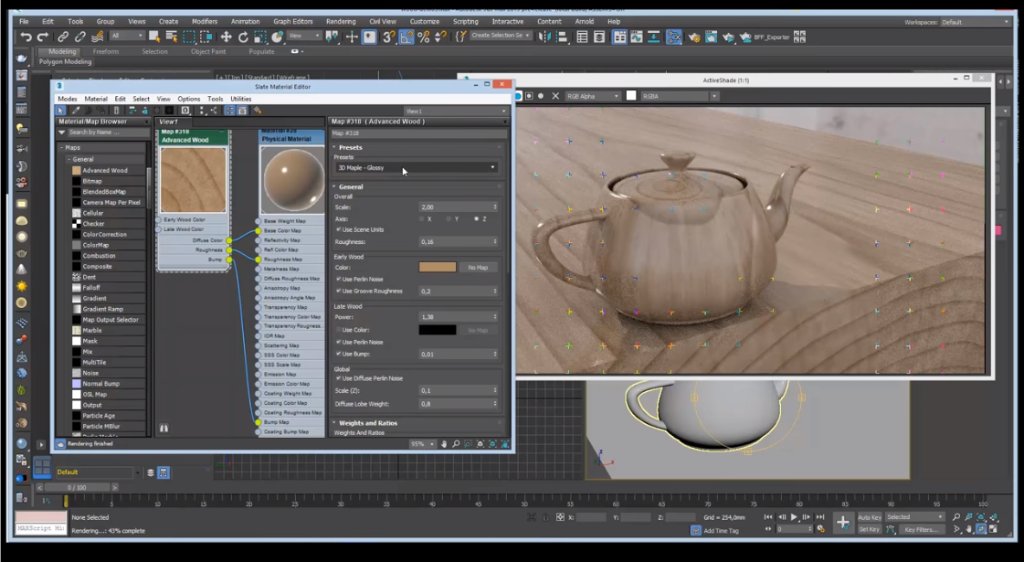Click the Slate editor Pan hand icon
Image resolution: width=1024 pixels, height=562 pixels.
point(444,444)
